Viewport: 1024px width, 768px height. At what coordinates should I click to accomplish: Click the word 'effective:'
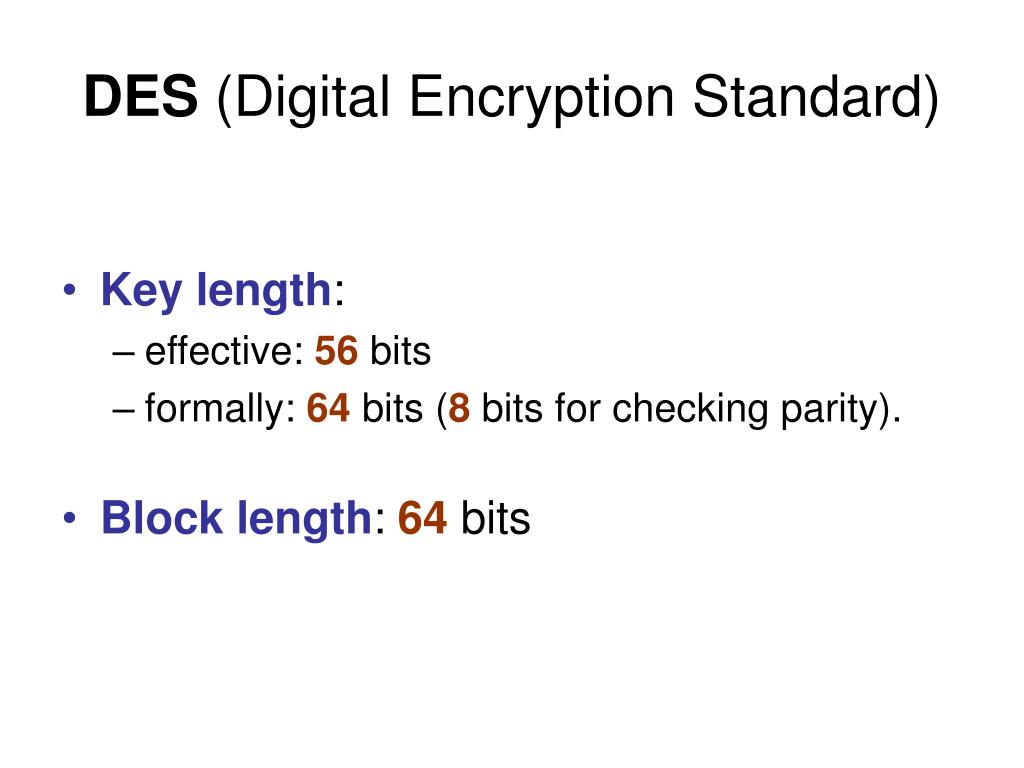point(225,351)
